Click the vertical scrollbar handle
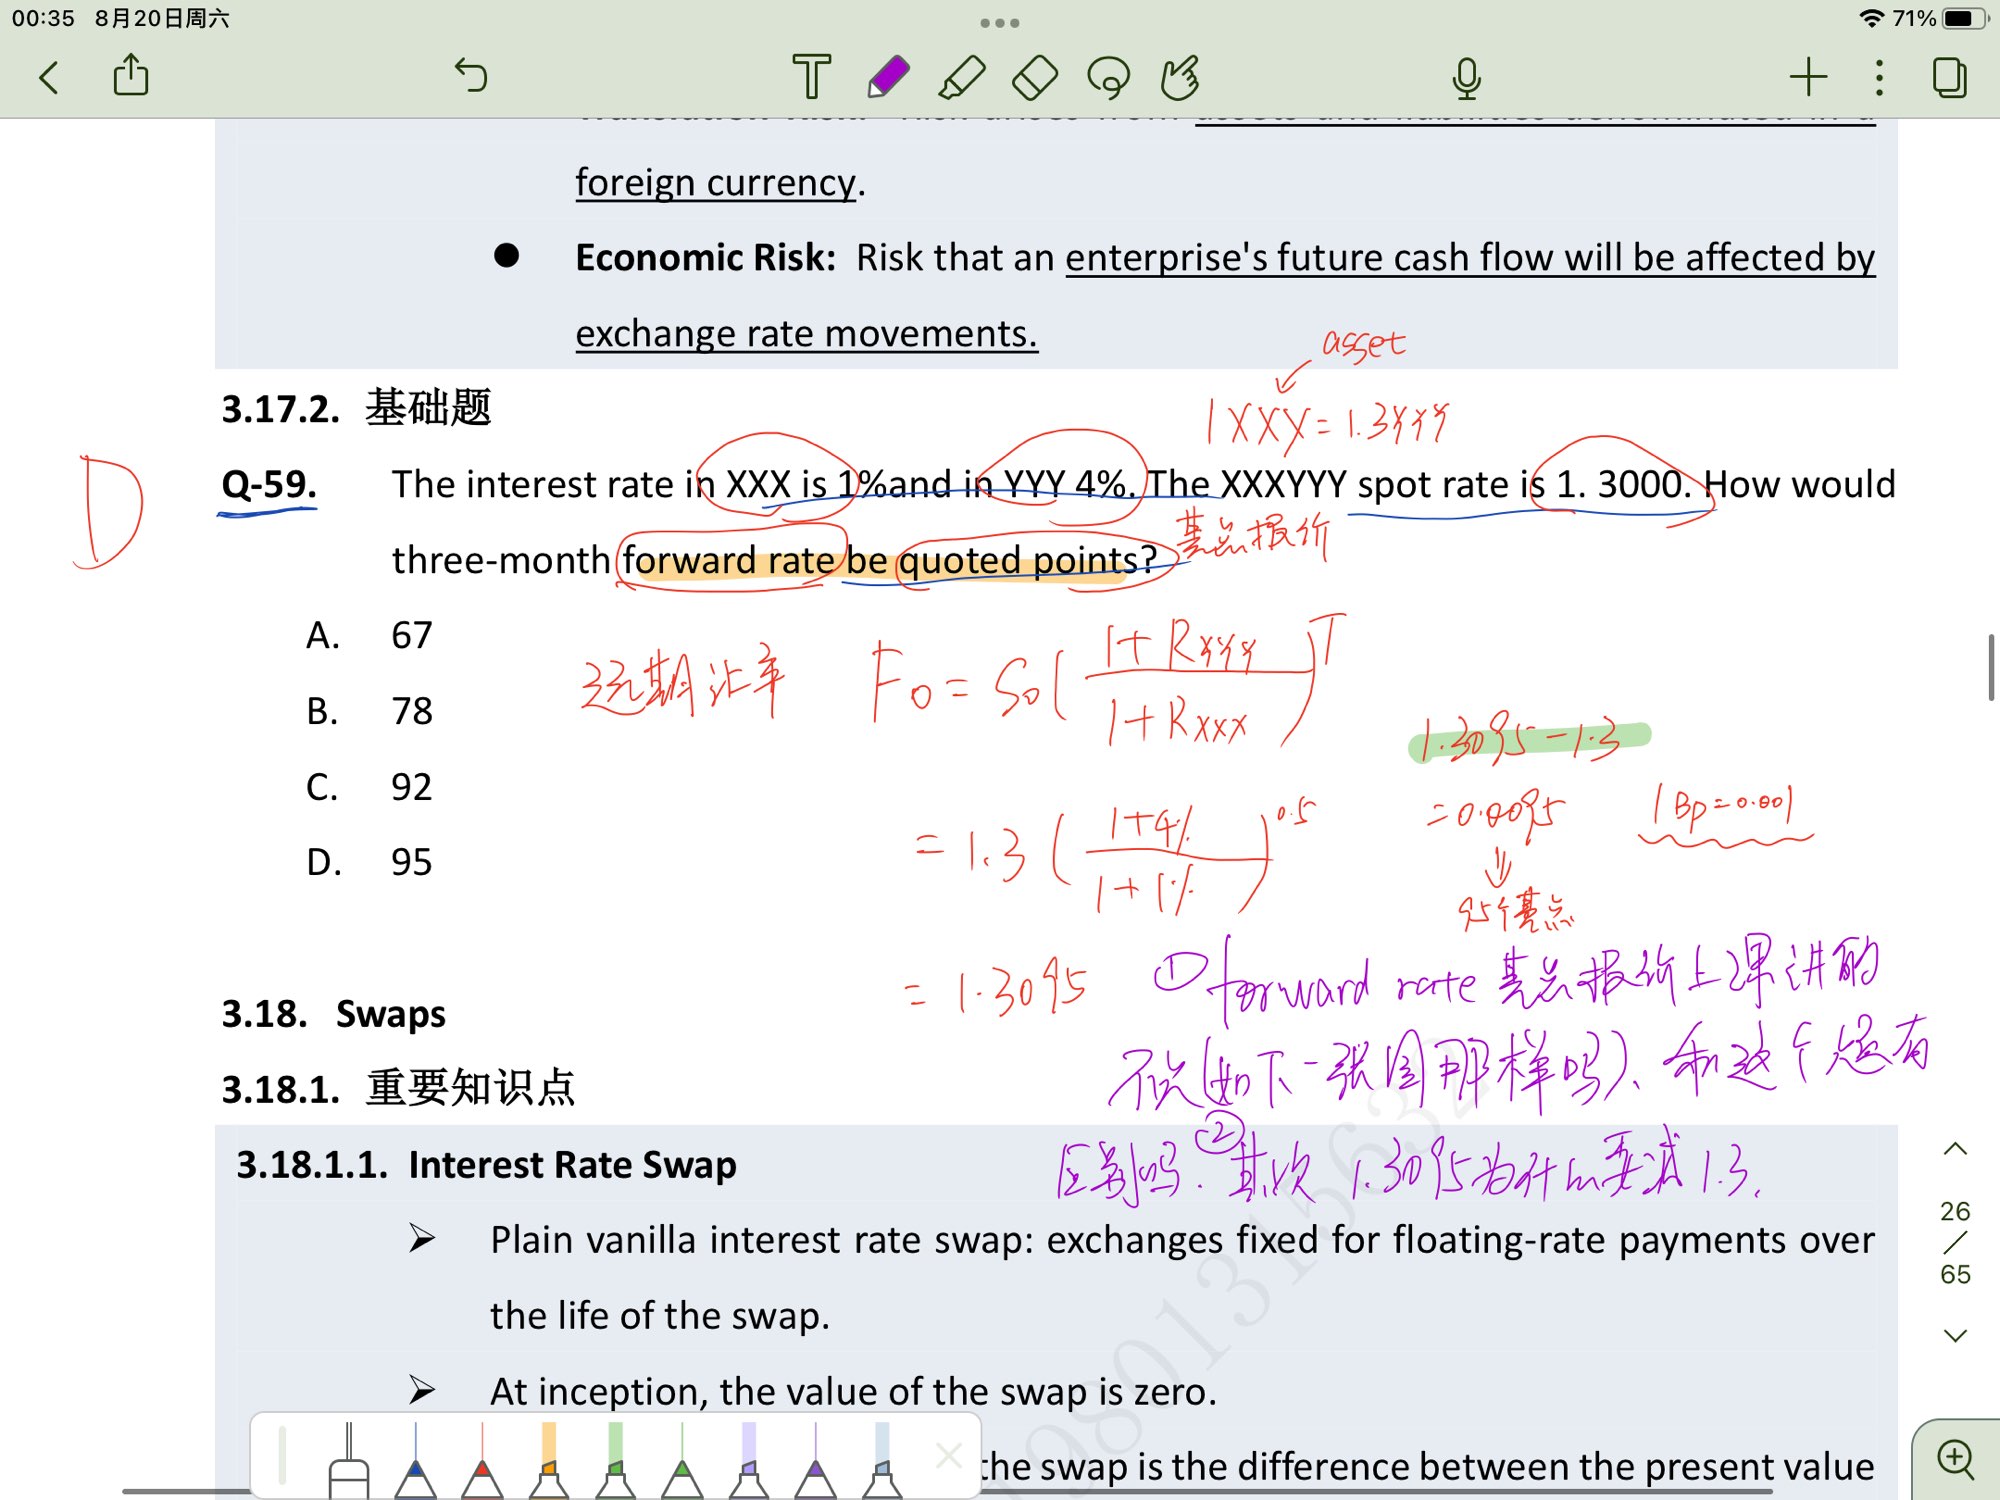 (1990, 667)
